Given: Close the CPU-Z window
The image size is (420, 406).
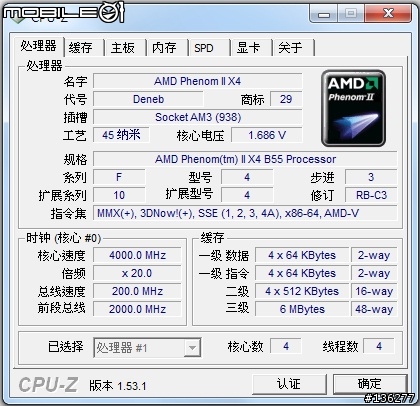Looking at the screenshot, I should click(x=388, y=14).
